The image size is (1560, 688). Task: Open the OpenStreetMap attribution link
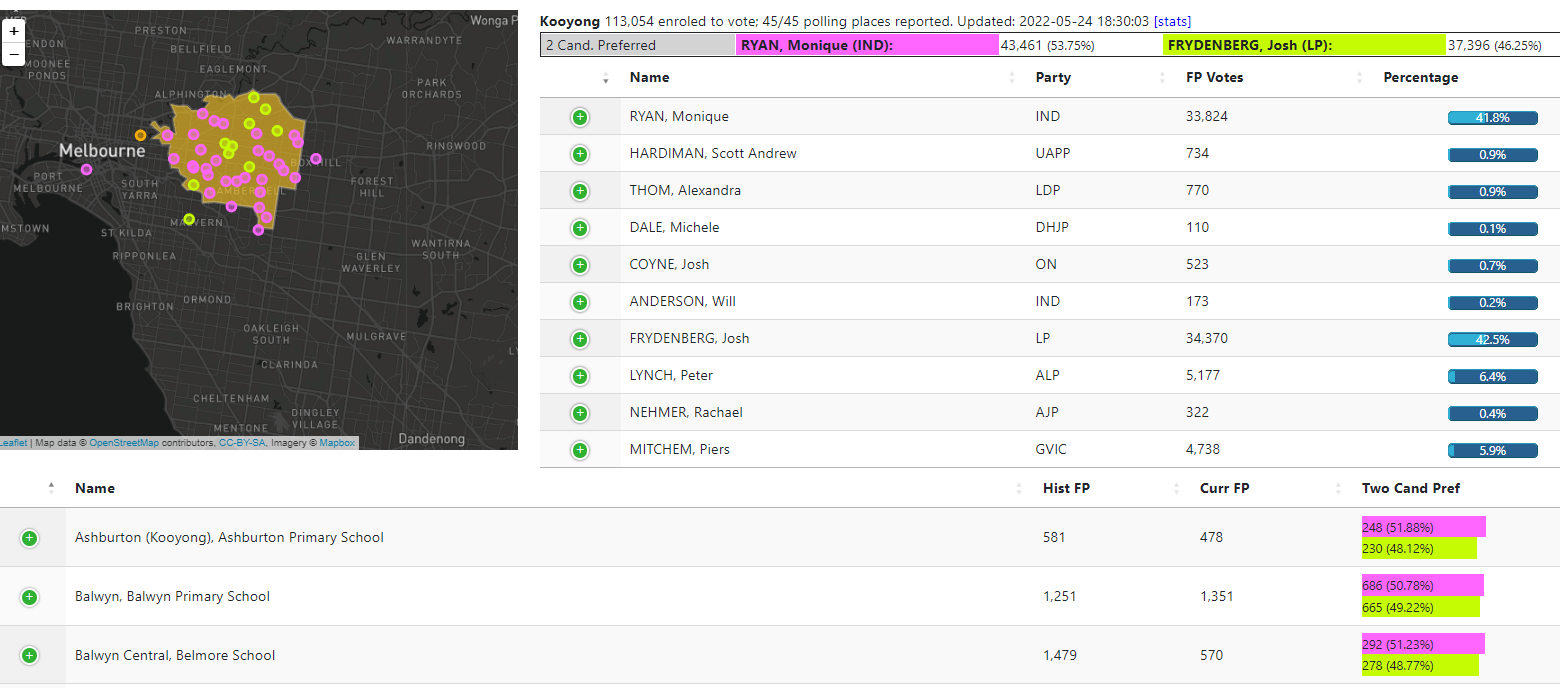coord(124,443)
